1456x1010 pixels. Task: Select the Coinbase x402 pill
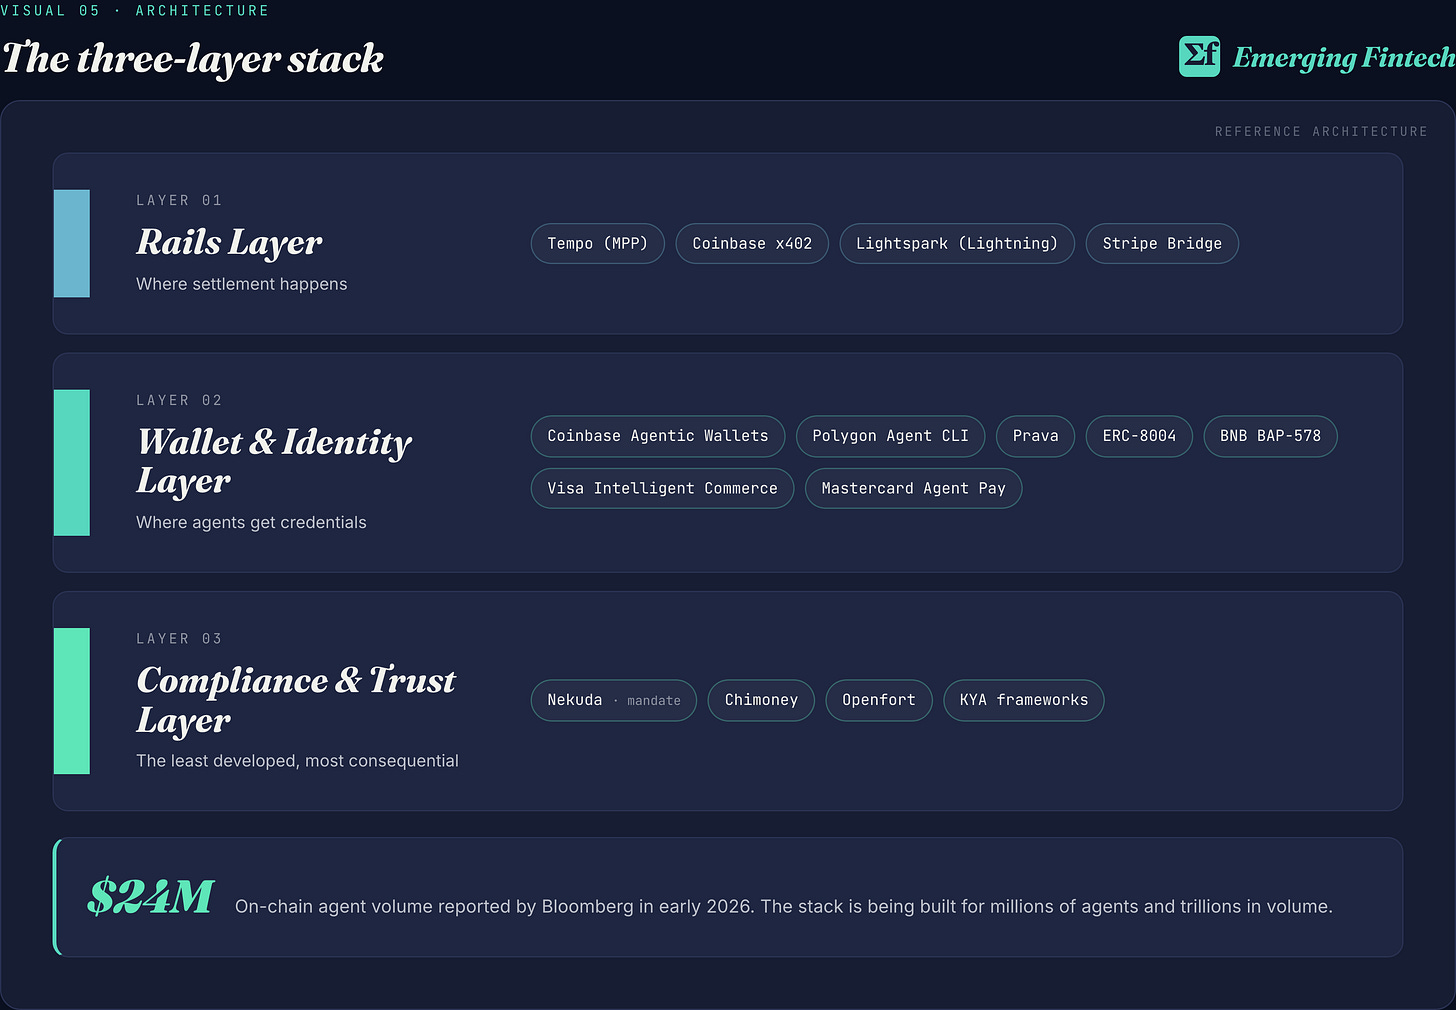coord(752,244)
